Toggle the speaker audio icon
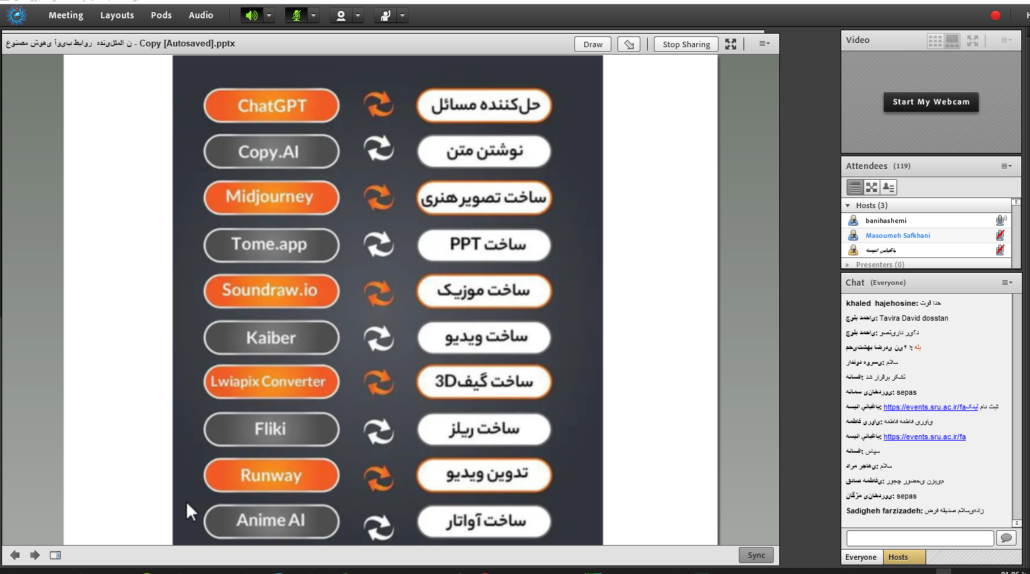Screen dimensions: 1030x574 click(252, 15)
